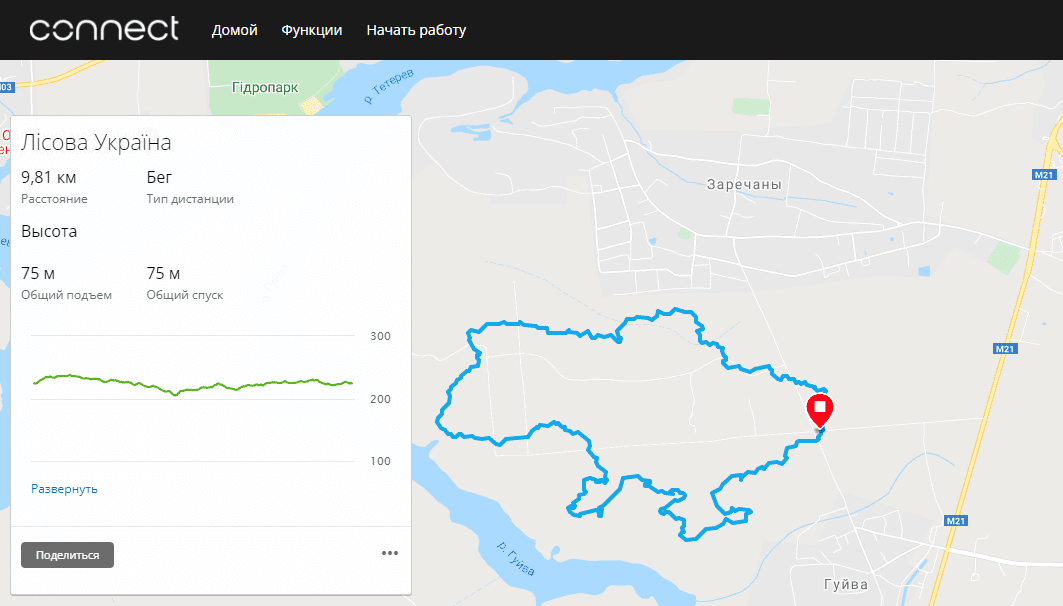Screen dimensions: 1063x606
Task: Click the 75 м Общий подъем value
Action: pyautogui.click(x=38, y=273)
